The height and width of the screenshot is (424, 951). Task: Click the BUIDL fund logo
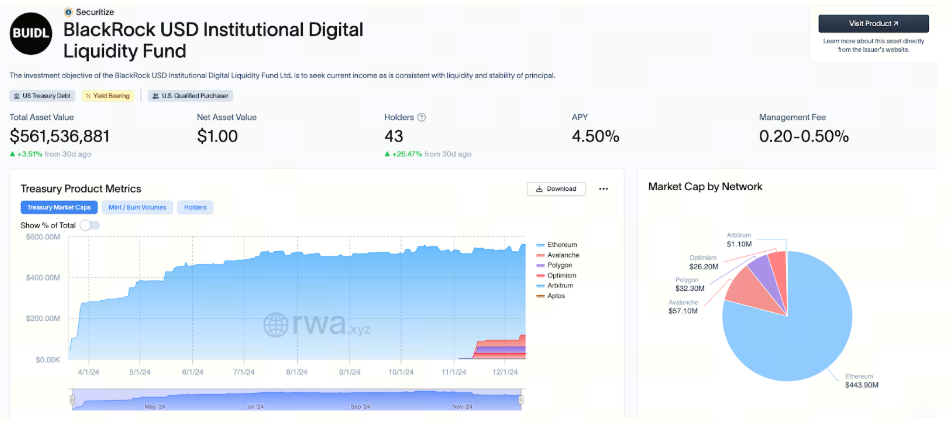coord(33,35)
